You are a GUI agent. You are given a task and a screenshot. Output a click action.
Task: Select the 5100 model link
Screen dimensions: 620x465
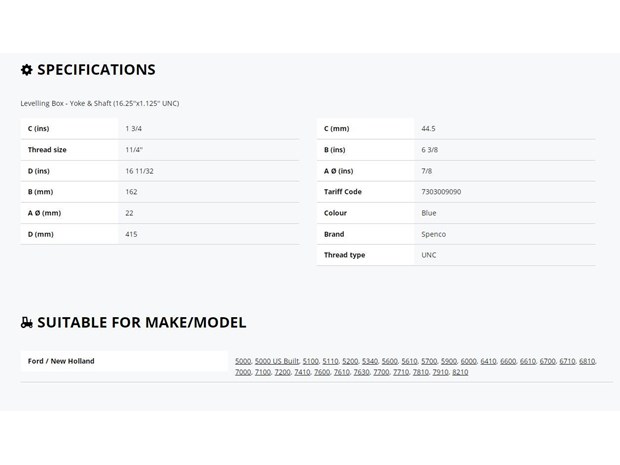click(311, 361)
